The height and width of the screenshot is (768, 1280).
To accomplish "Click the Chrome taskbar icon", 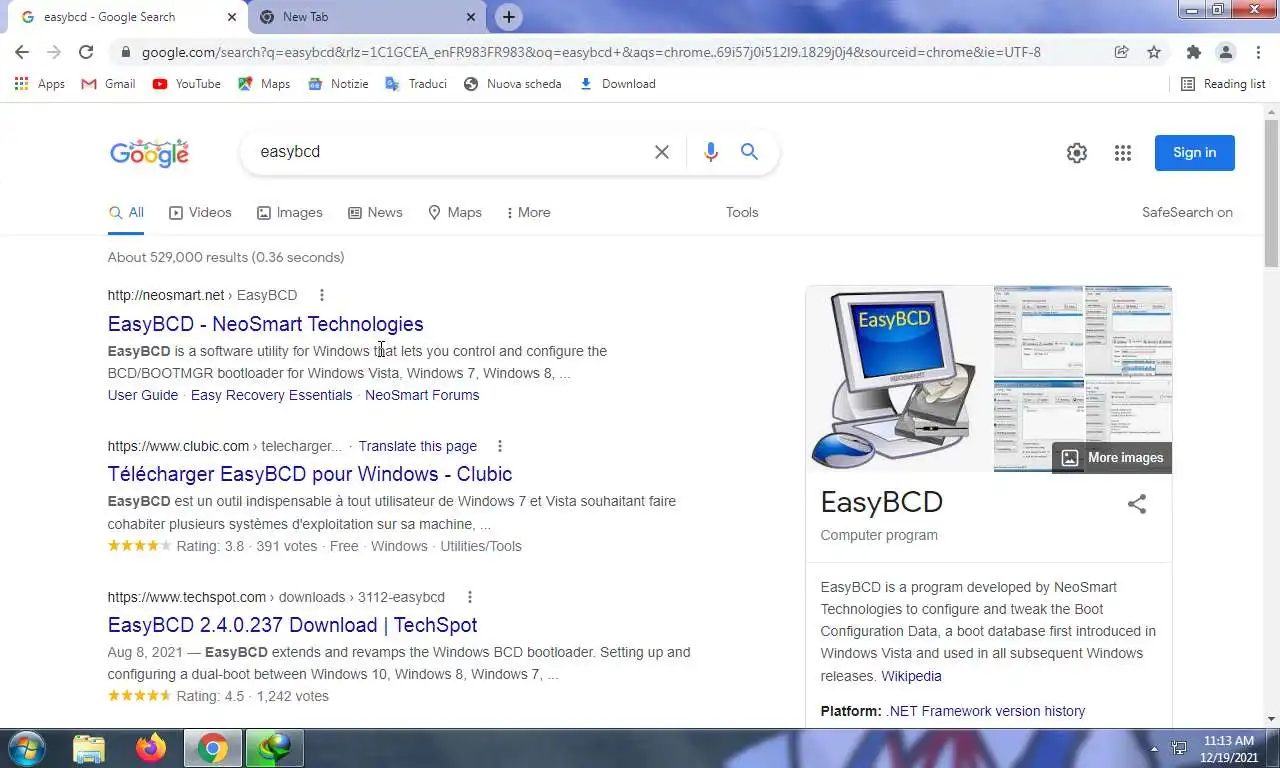I will pyautogui.click(x=212, y=748).
